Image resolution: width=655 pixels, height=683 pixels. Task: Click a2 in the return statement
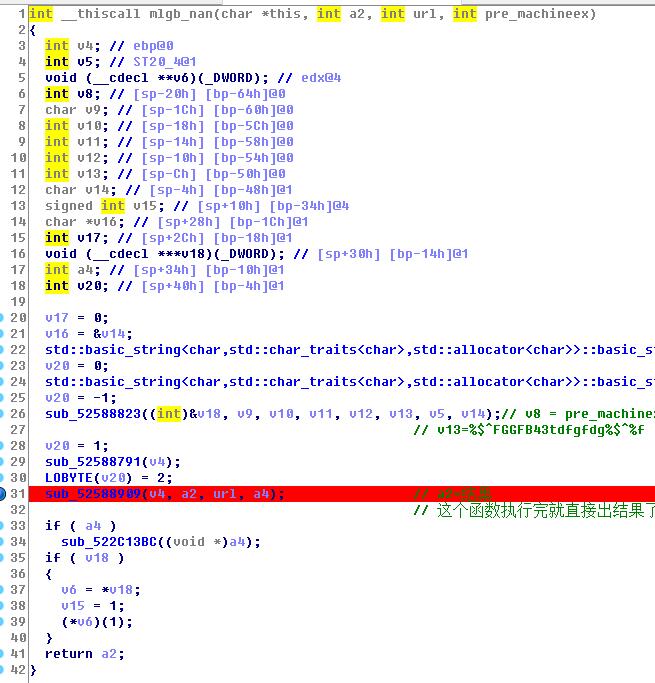click(109, 654)
